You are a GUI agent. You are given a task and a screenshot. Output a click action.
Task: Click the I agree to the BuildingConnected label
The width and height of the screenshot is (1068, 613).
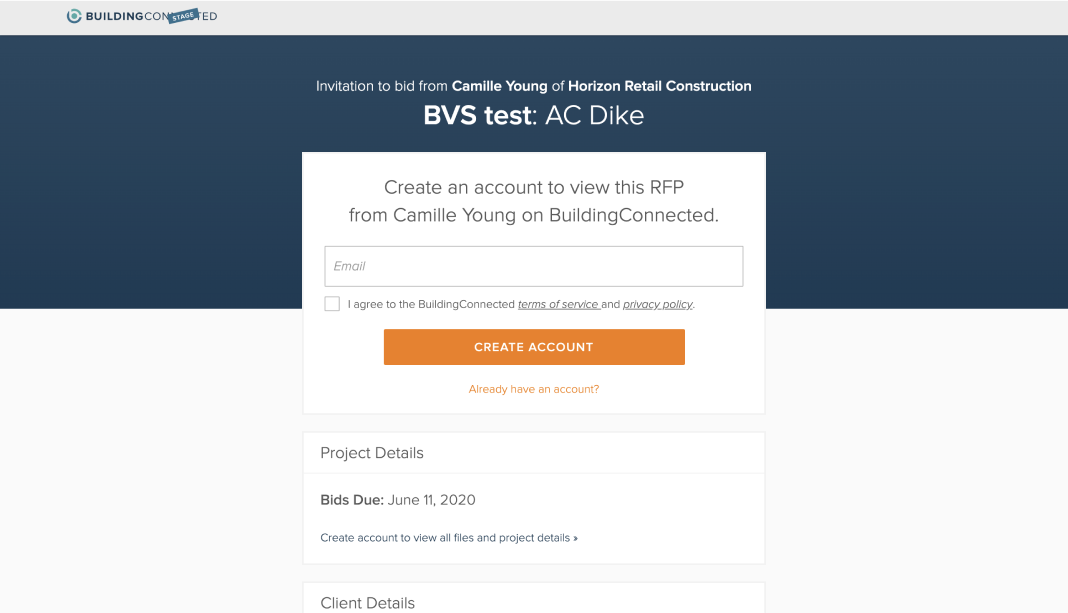click(x=431, y=304)
